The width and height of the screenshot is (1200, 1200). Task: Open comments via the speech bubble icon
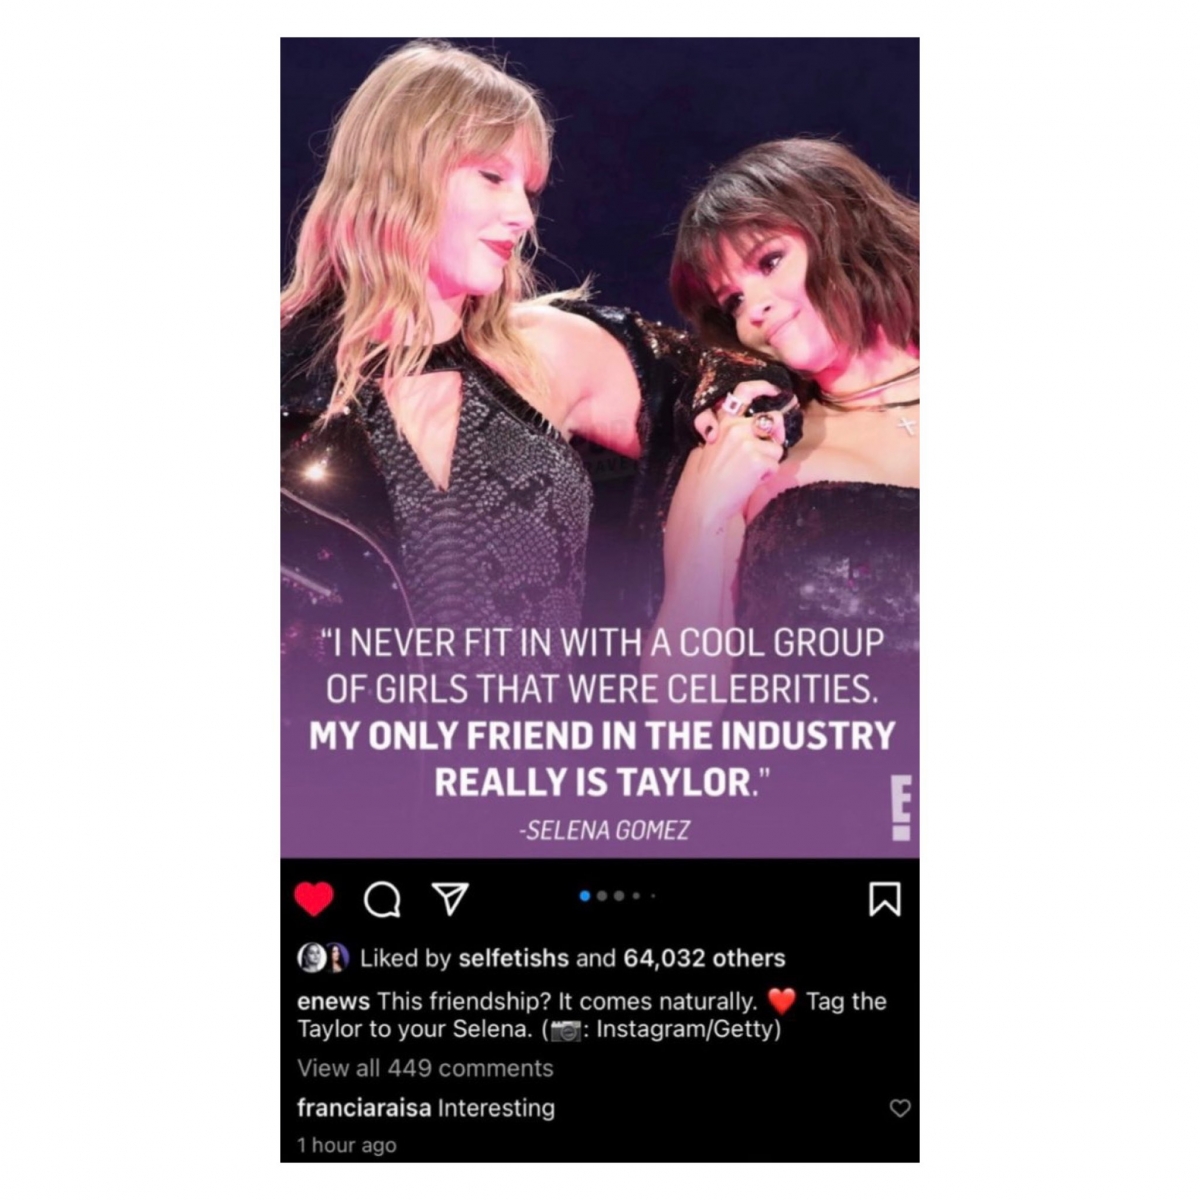[x=382, y=900]
